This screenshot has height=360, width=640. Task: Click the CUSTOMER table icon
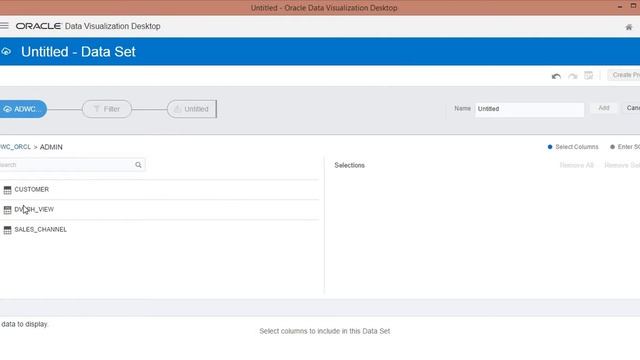[x=7, y=190]
